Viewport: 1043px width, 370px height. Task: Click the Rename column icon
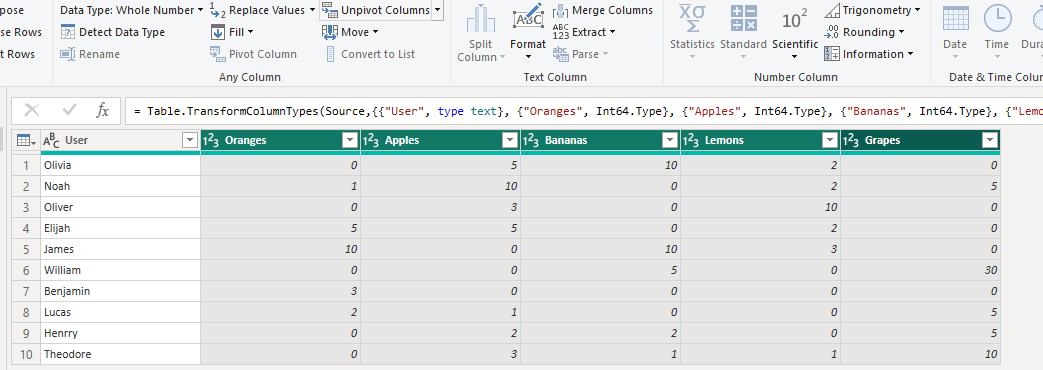68,54
